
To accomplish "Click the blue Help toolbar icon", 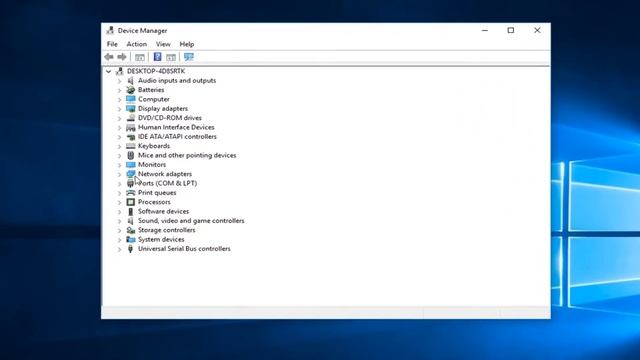I will point(157,57).
